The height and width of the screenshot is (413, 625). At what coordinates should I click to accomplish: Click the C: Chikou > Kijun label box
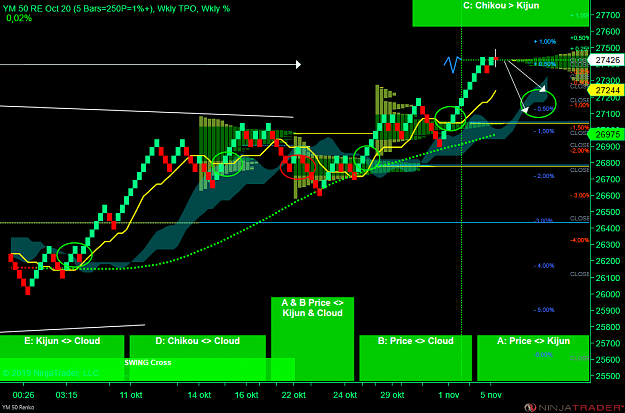[500, 13]
